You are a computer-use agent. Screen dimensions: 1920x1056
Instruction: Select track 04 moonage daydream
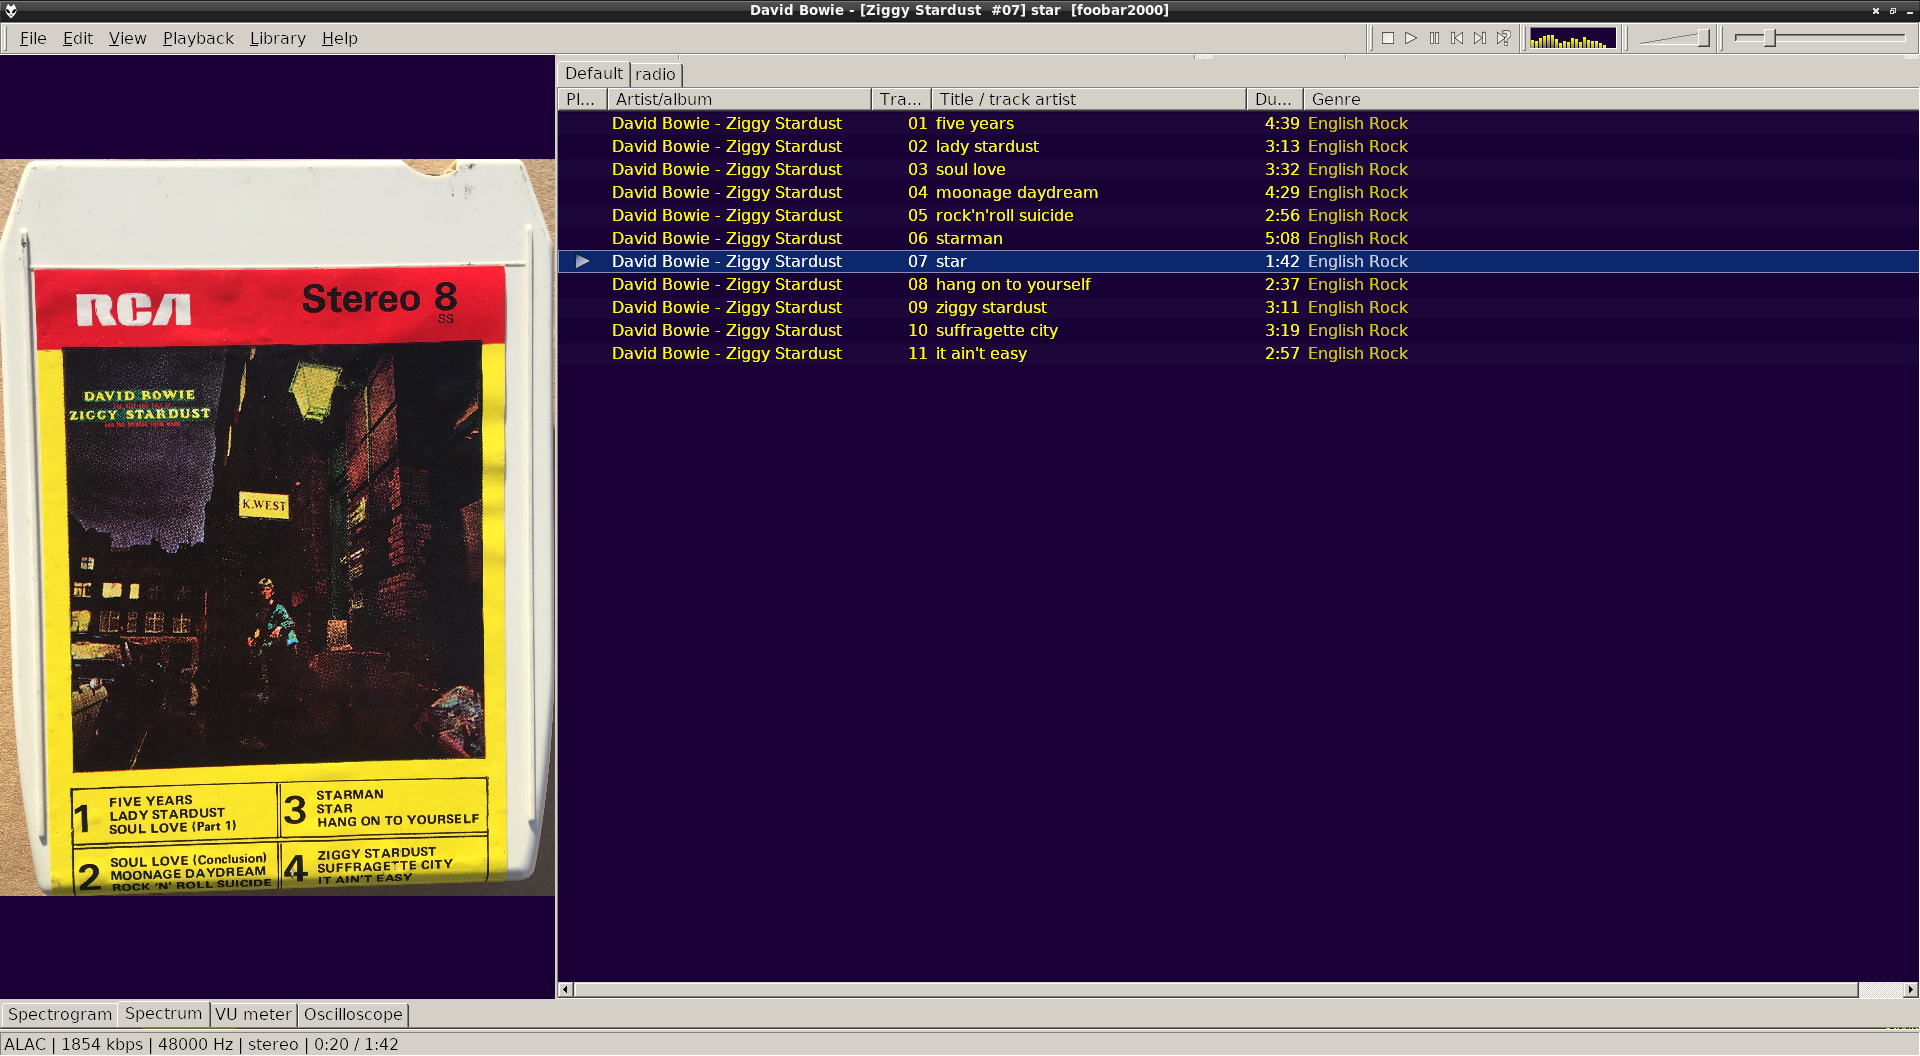[x=1238, y=192]
